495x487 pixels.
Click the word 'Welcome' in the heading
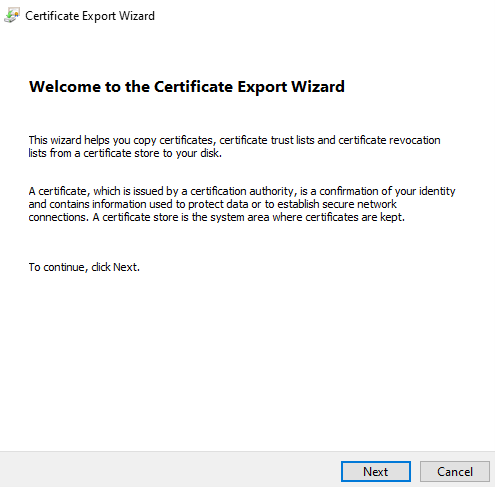[66, 87]
